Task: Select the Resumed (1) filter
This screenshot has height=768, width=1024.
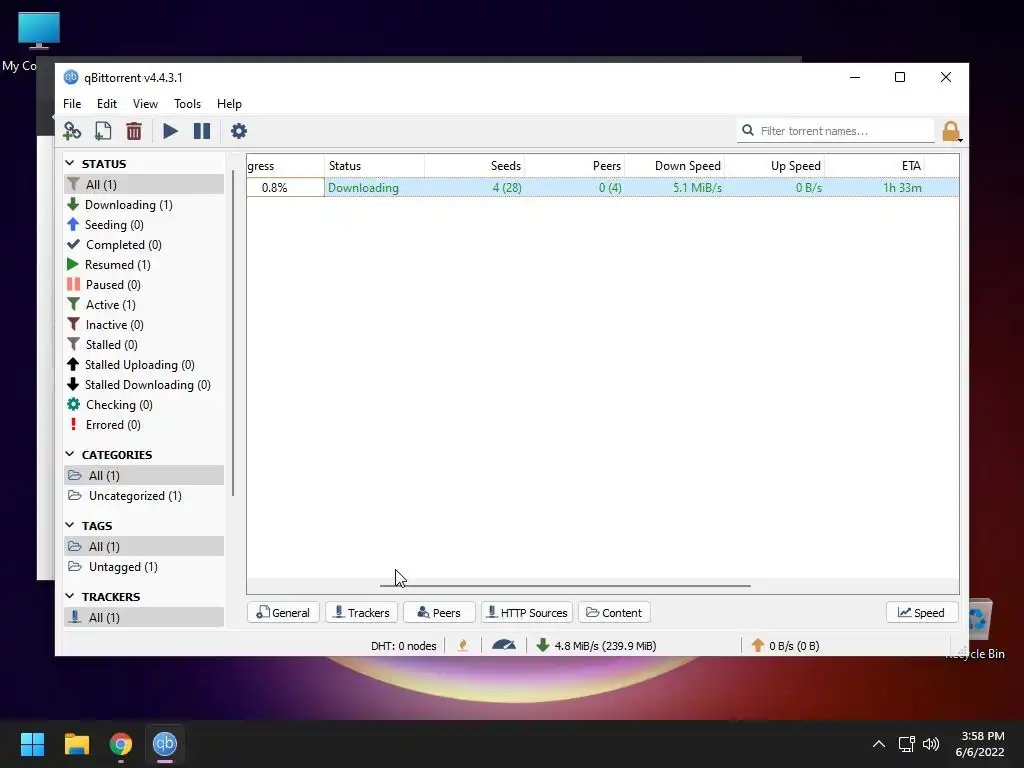Action: (144, 264)
